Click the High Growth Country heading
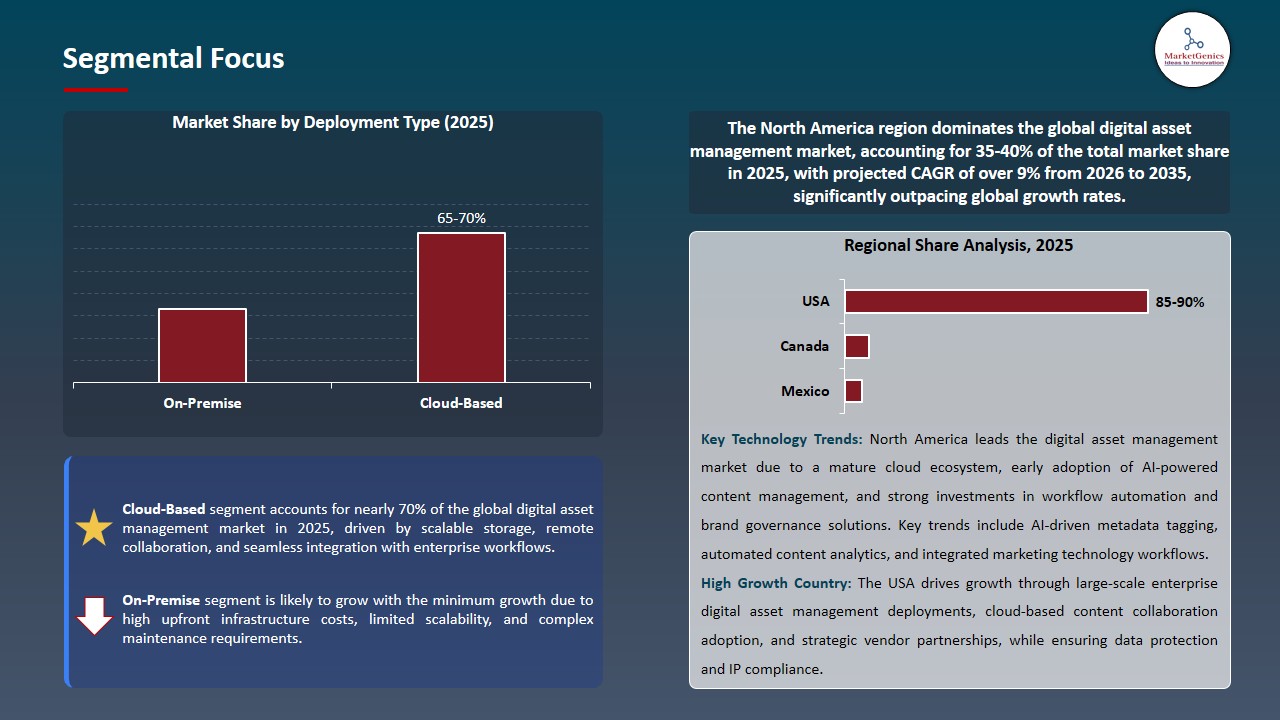 [x=776, y=583]
